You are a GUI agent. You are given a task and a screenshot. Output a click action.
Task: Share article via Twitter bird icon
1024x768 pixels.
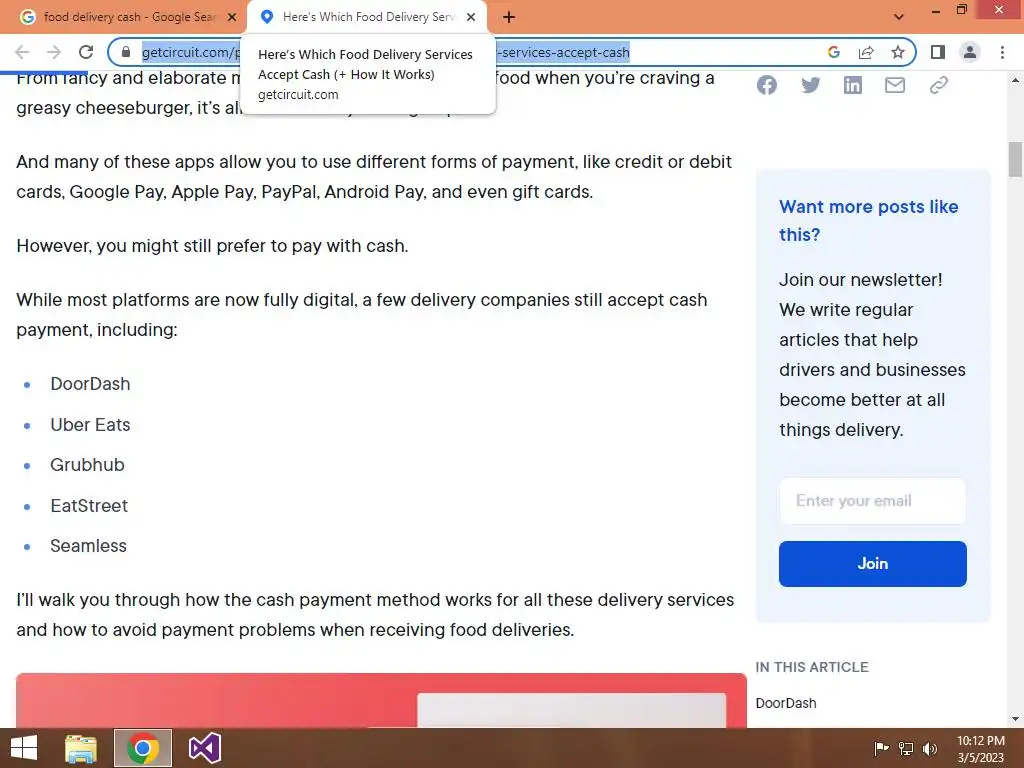[810, 85]
